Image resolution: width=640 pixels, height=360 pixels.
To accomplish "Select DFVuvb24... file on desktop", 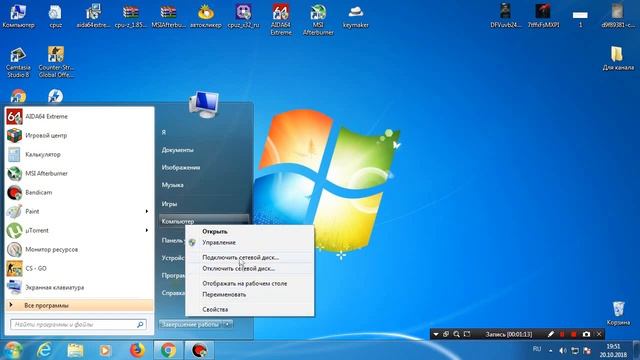I will tap(505, 16).
